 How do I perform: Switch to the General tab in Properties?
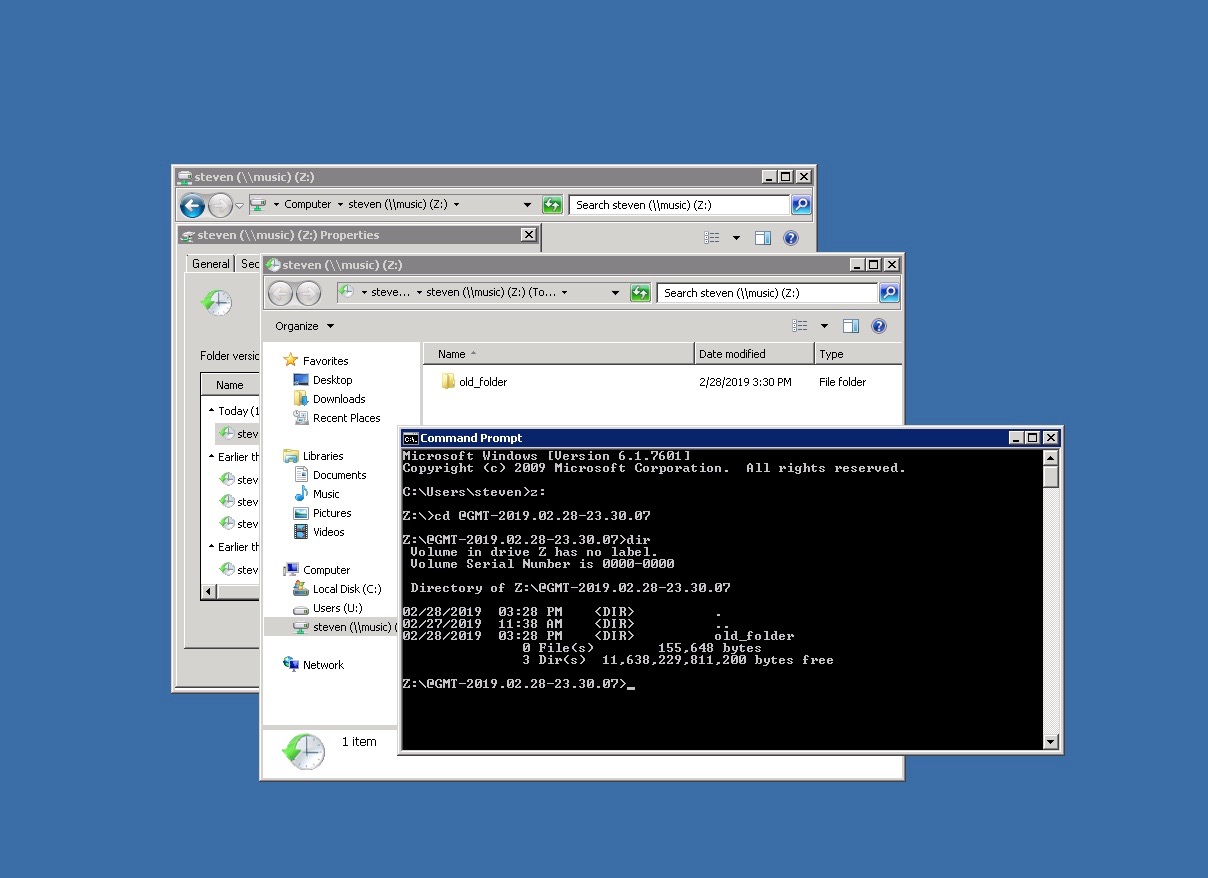coord(209,263)
